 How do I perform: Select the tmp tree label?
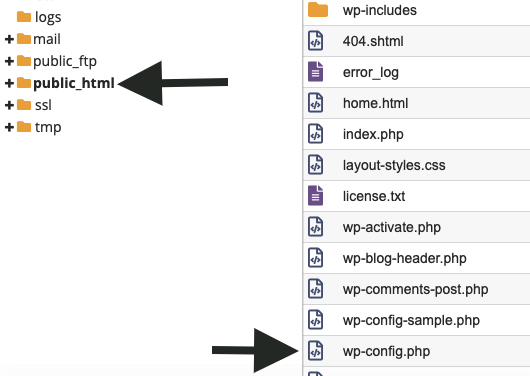[48, 128]
